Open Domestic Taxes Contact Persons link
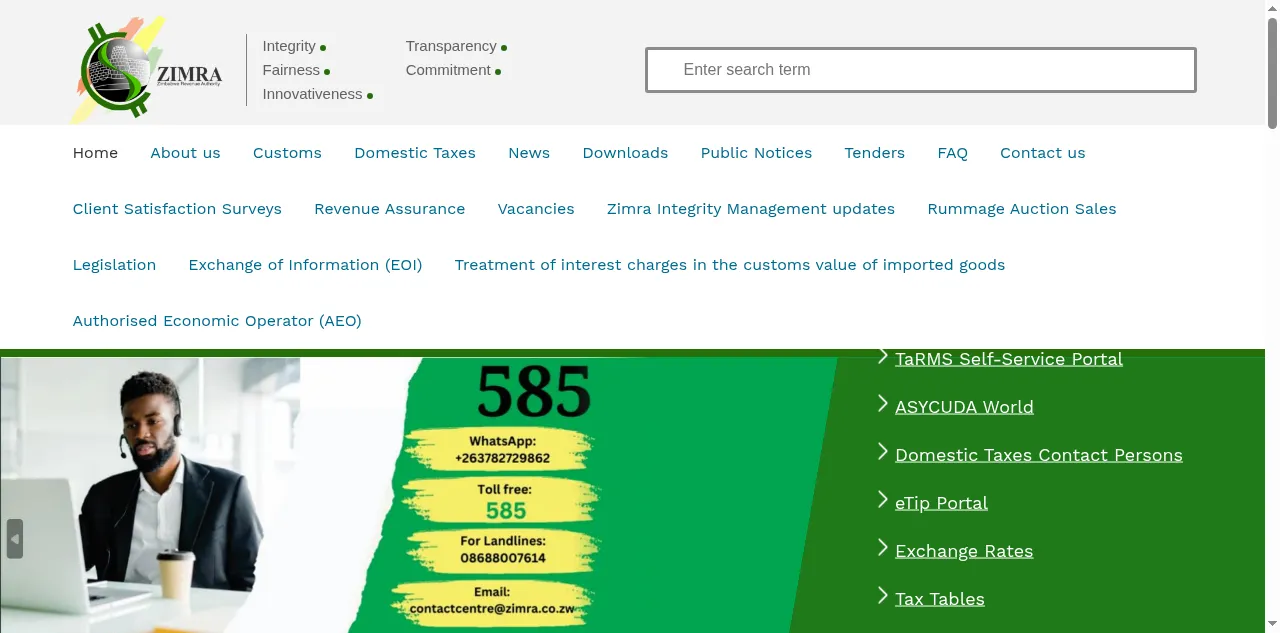1280x633 pixels. pos(1039,455)
